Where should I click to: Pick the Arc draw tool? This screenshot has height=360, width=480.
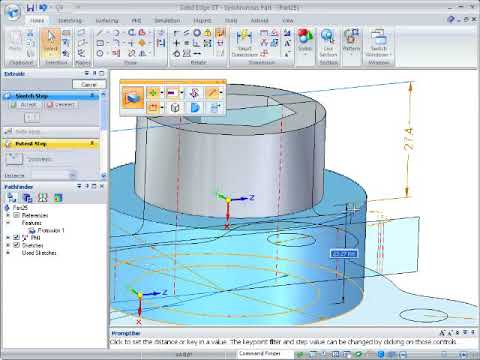(x=116, y=33)
